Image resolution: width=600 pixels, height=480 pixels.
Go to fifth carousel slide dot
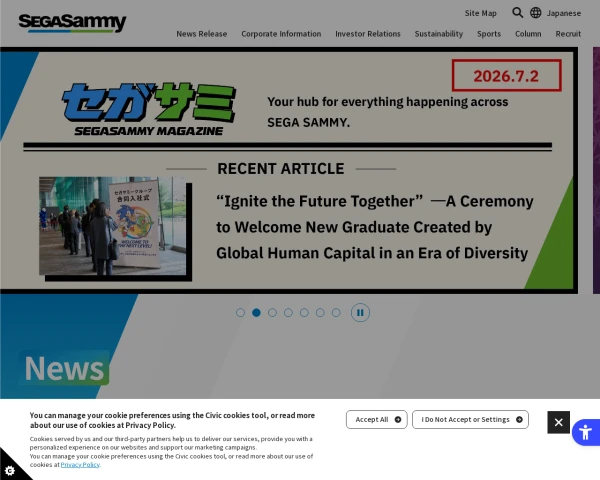[x=304, y=313]
